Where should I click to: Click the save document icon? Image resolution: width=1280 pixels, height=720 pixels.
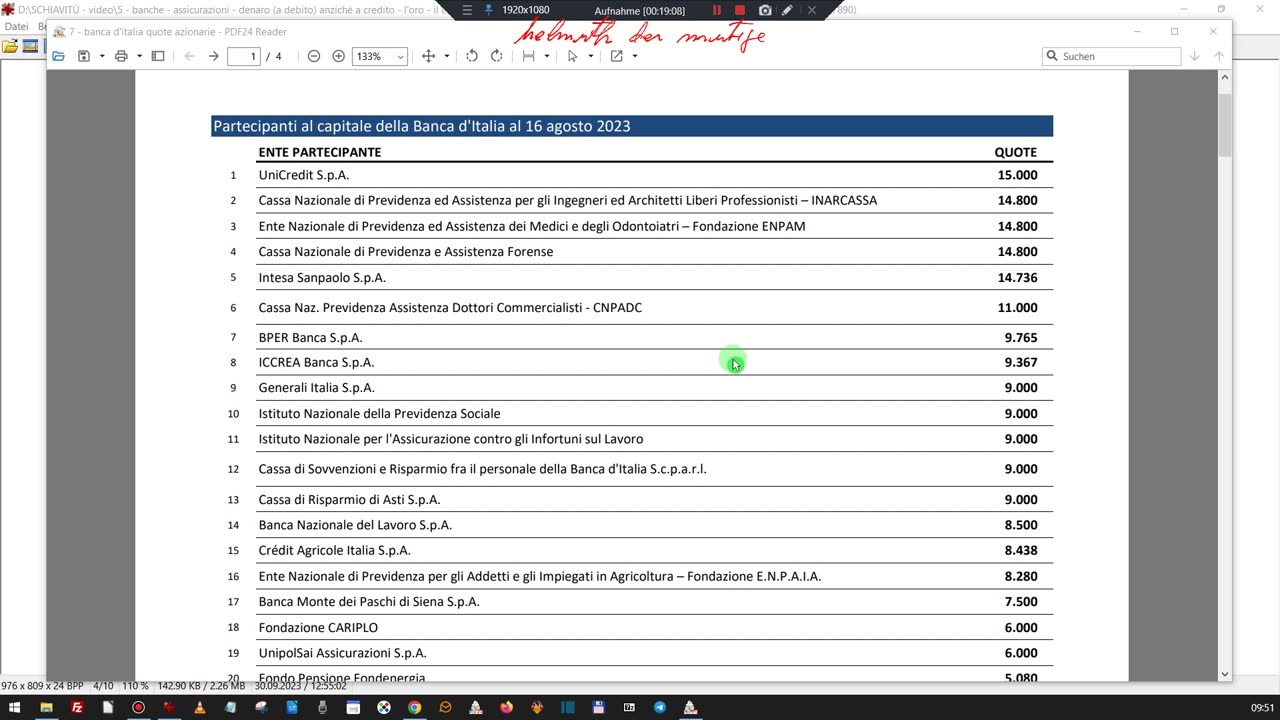point(84,56)
